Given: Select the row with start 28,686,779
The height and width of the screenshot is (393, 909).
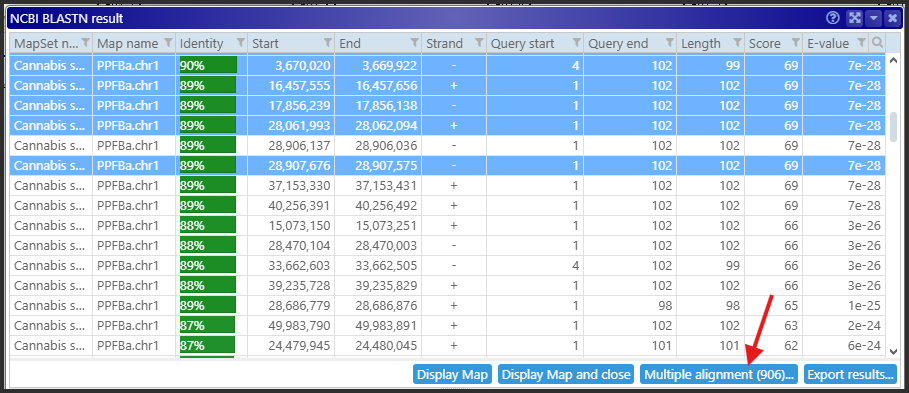Looking at the screenshot, I should 447,305.
